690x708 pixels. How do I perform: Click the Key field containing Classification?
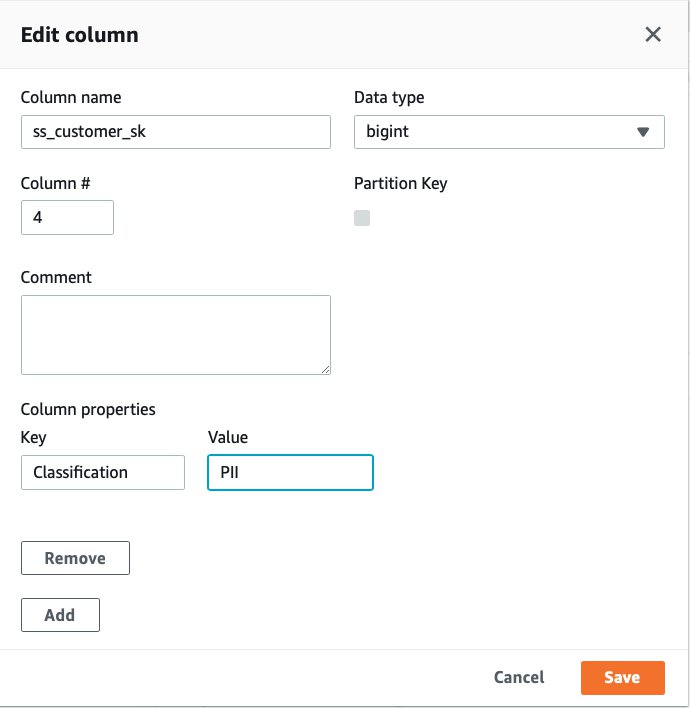103,472
